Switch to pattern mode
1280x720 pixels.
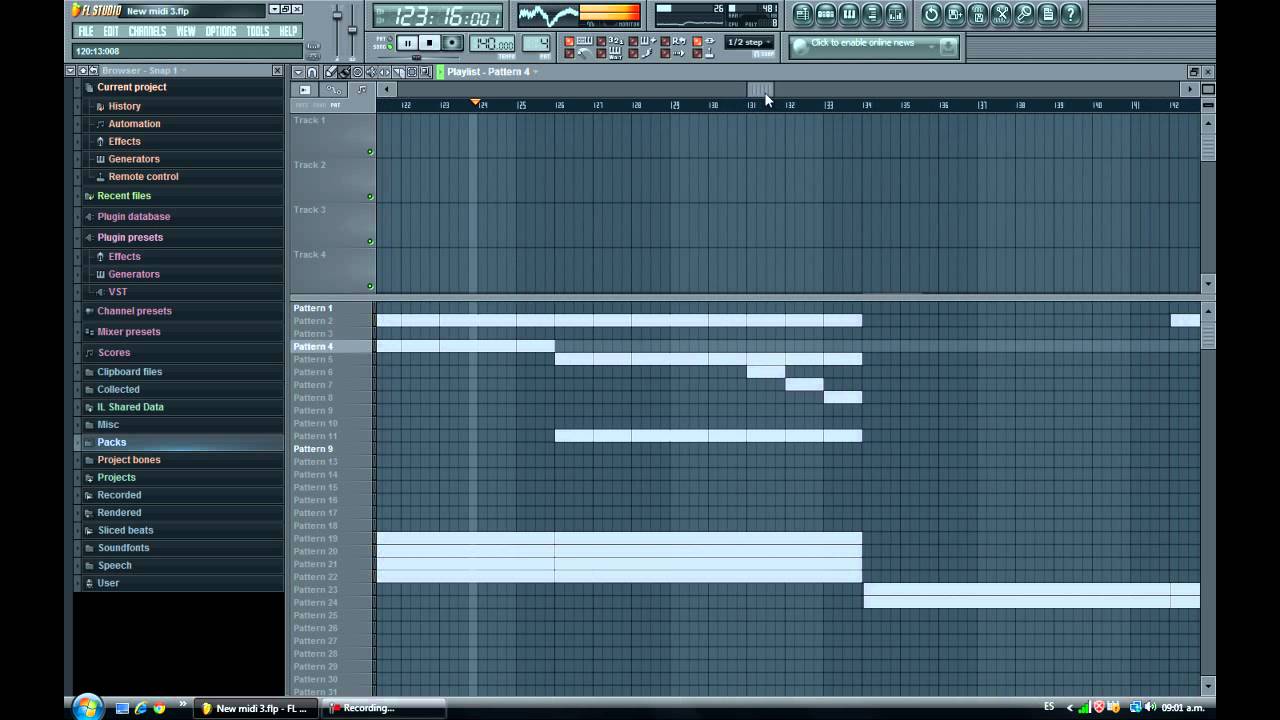tap(390, 38)
